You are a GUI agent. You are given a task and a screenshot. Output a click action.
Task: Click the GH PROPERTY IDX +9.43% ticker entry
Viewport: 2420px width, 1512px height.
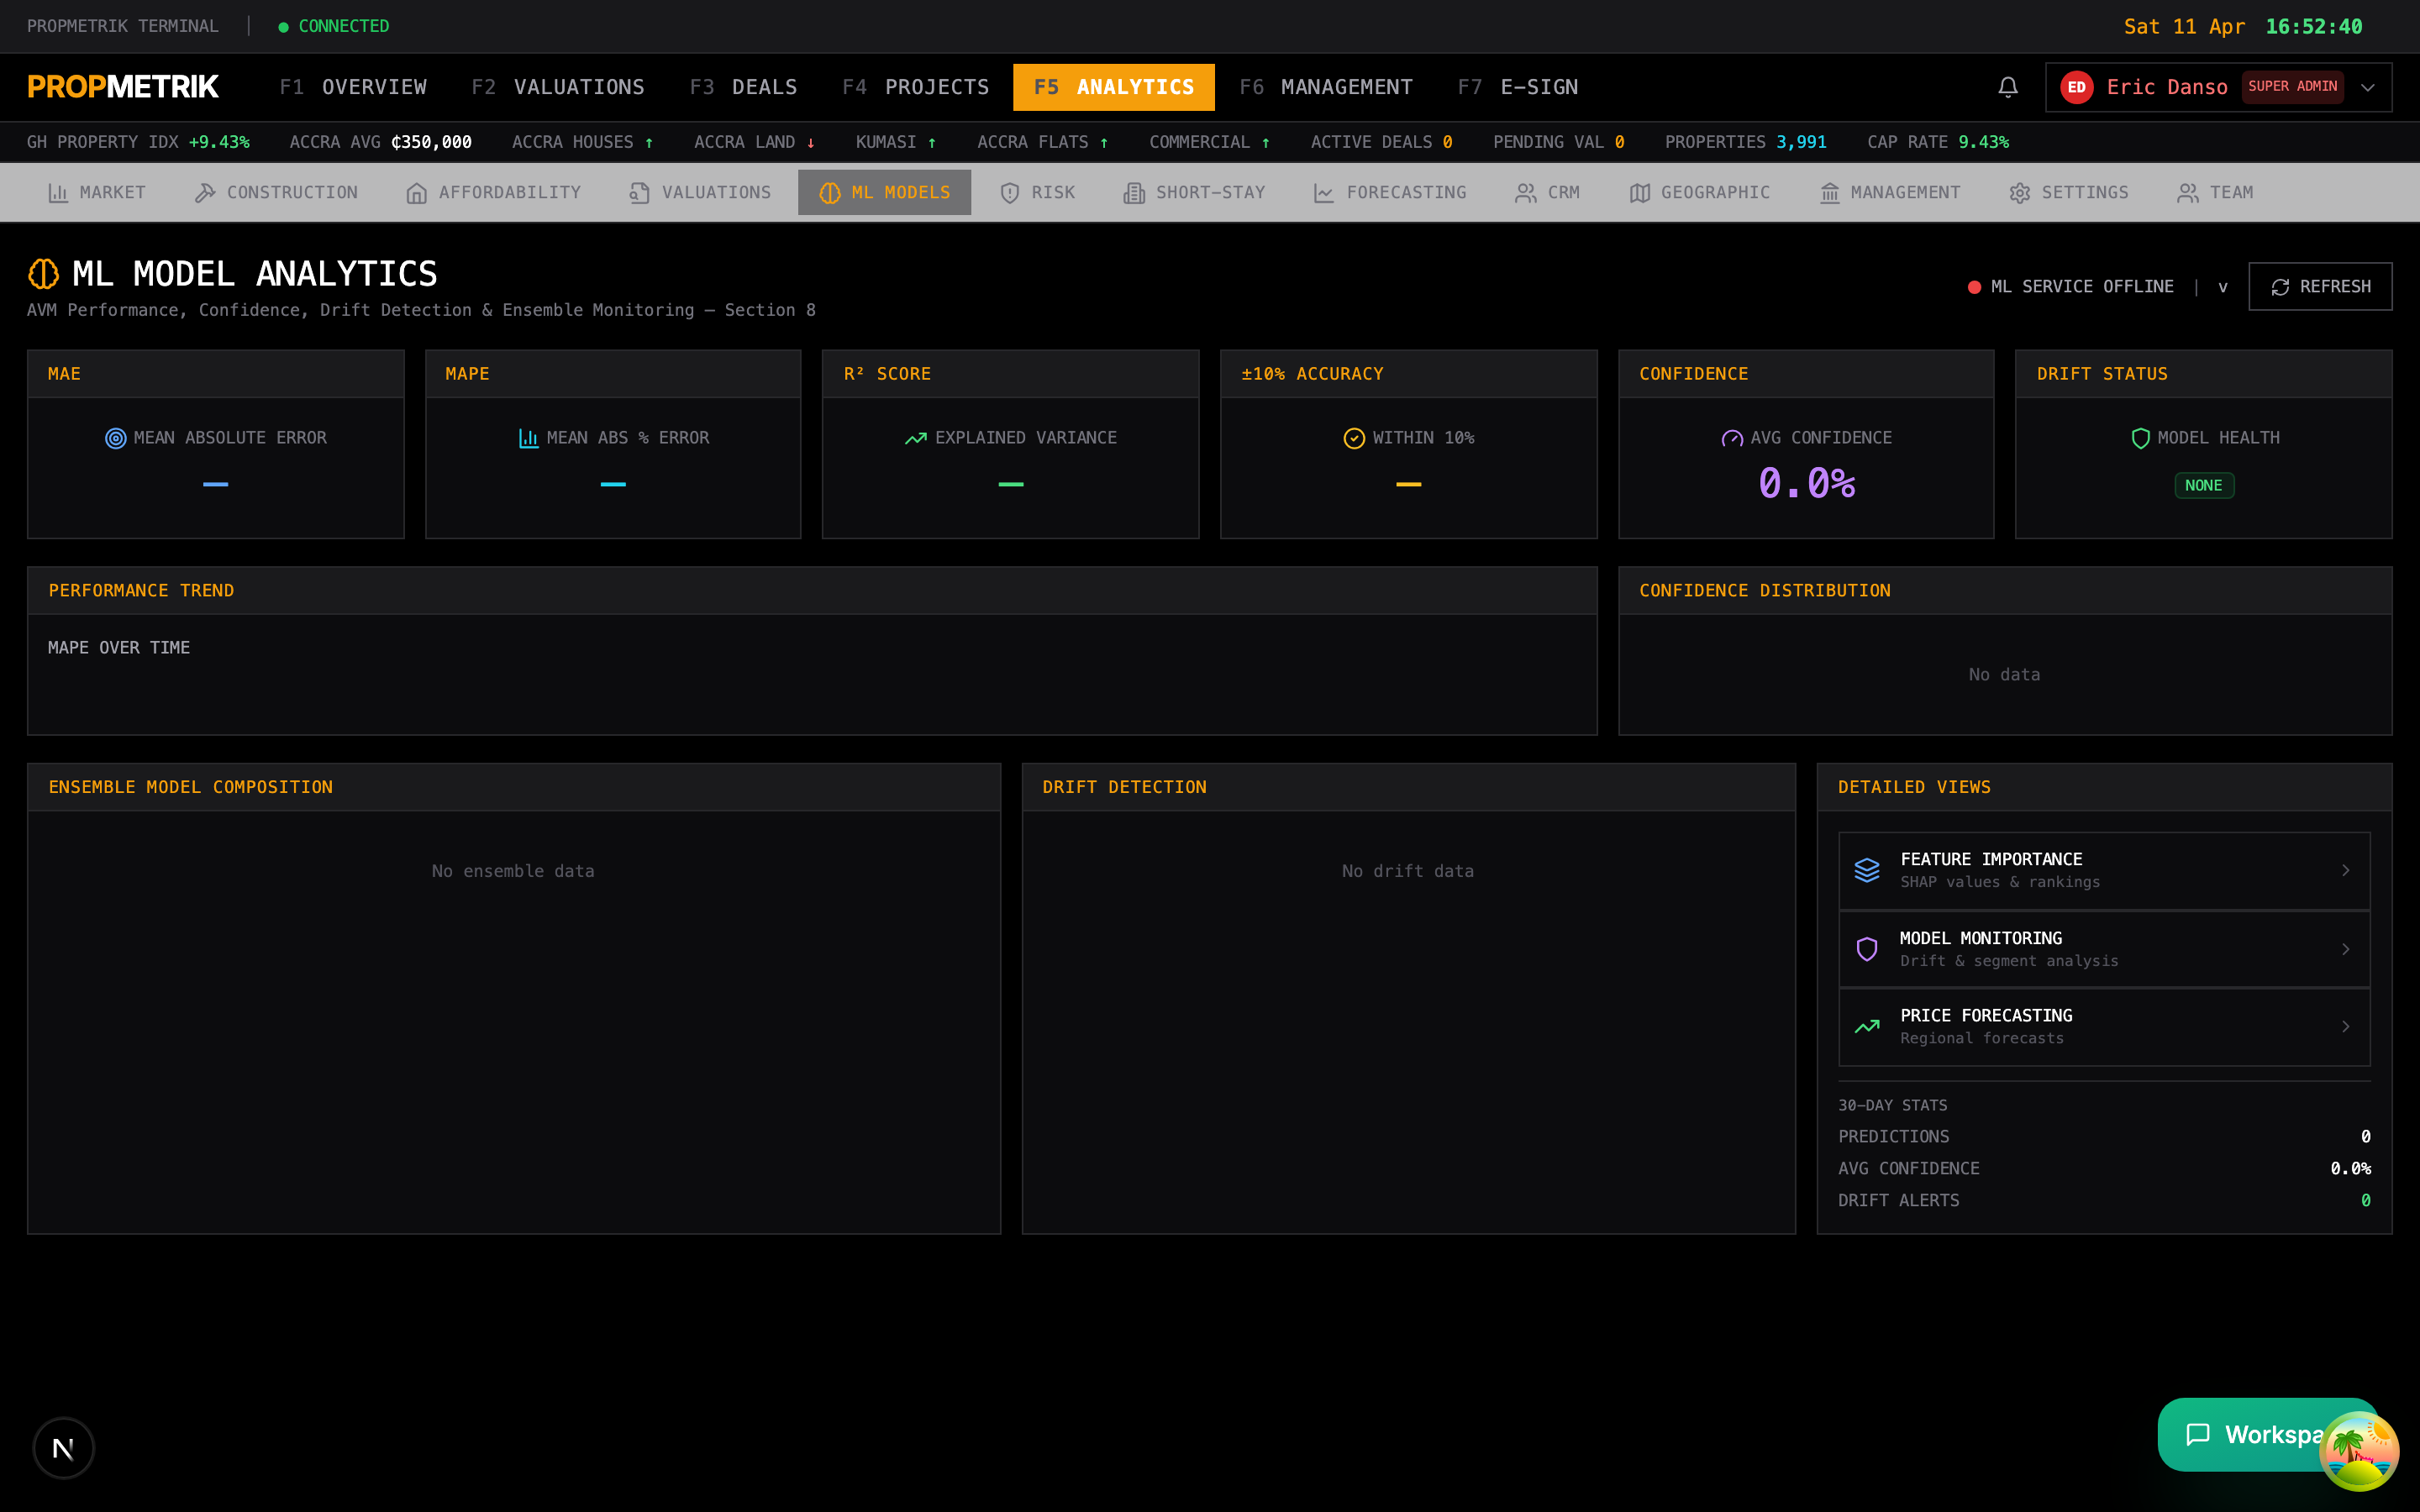138,142
